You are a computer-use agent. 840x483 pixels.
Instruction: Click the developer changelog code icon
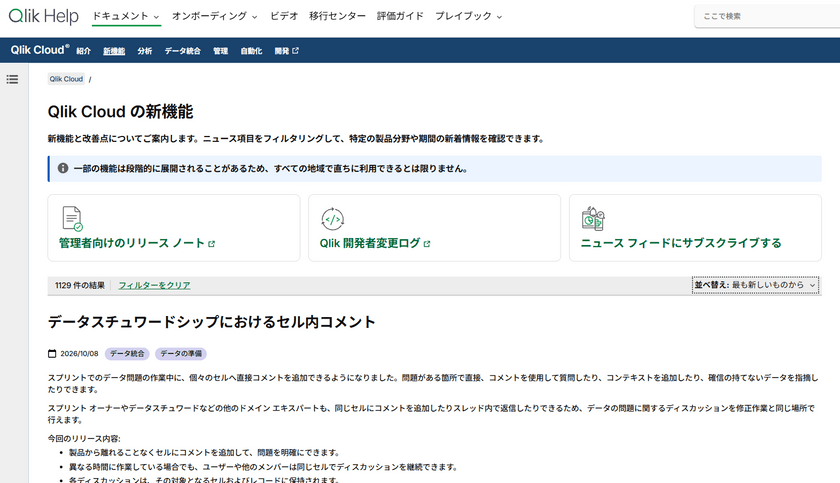[x=332, y=219]
